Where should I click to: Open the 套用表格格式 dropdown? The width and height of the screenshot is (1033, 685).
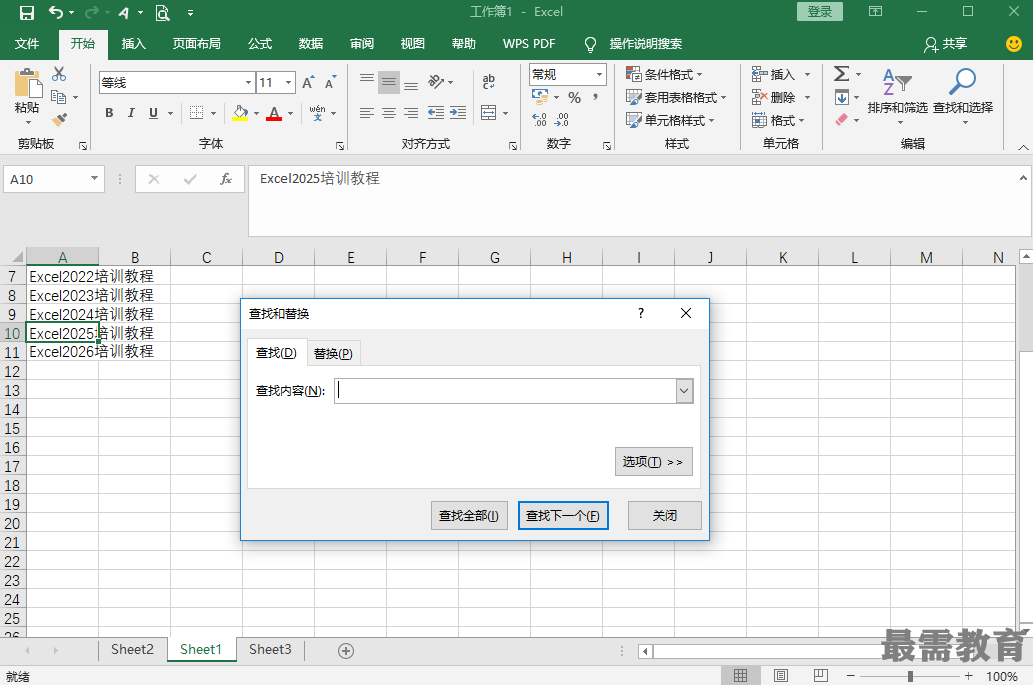click(x=676, y=97)
